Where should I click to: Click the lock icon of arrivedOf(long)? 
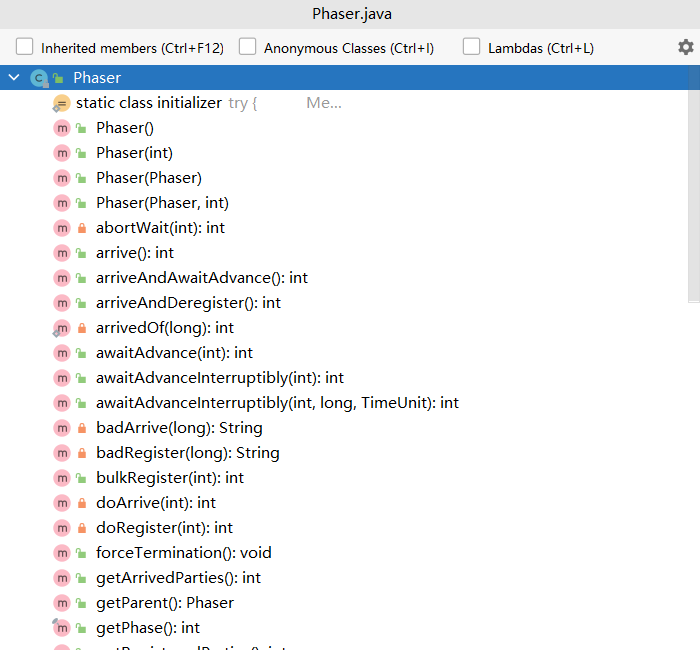(x=82, y=328)
